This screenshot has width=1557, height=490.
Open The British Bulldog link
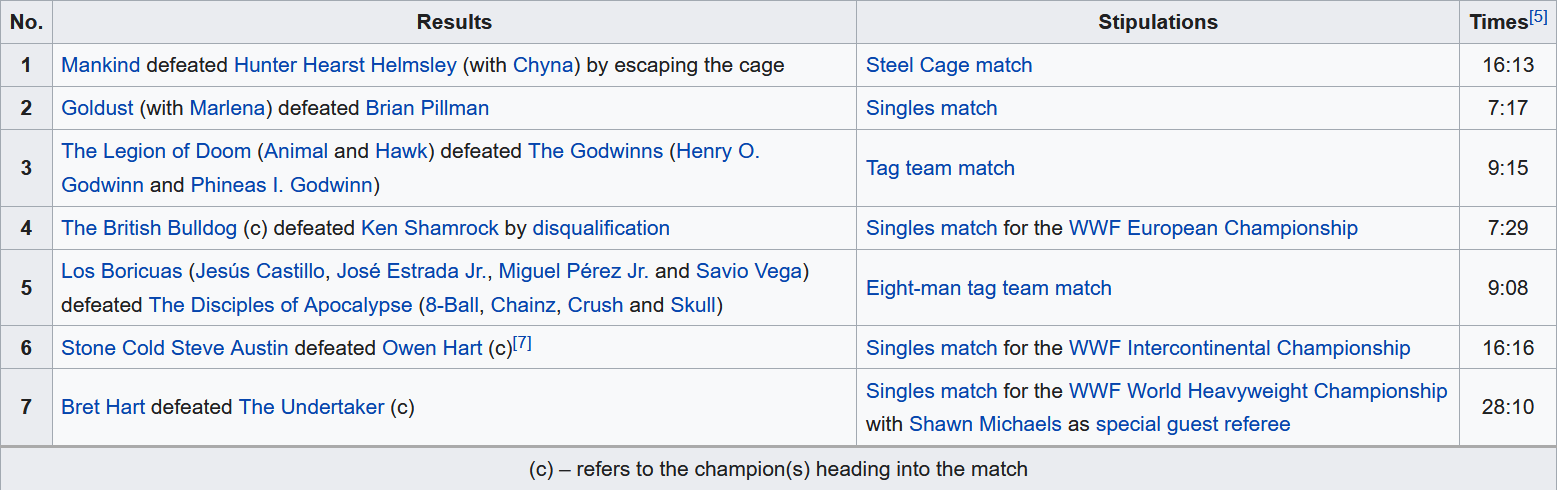point(150,228)
